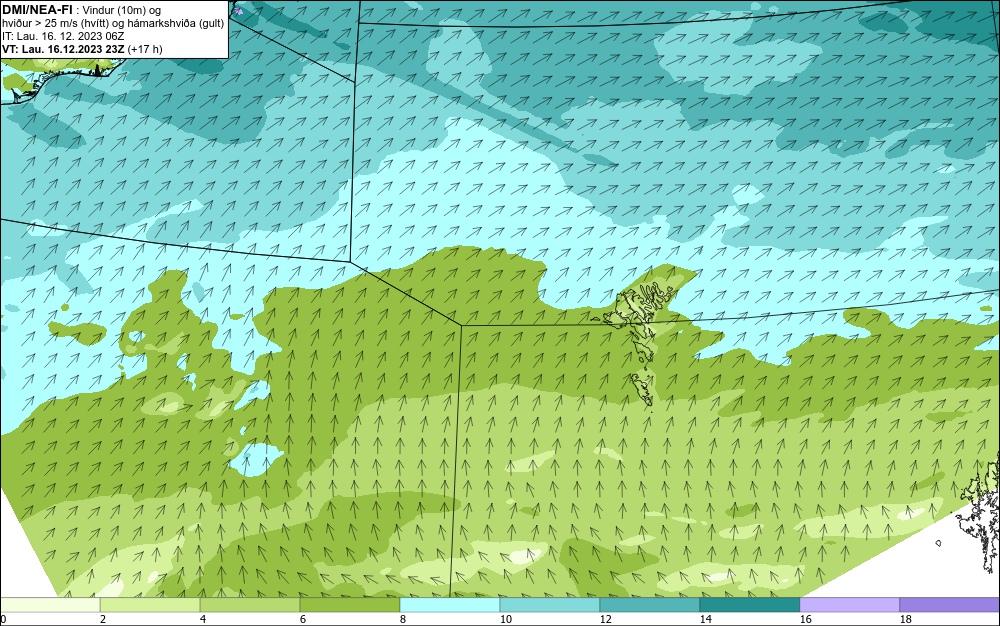Screen dimensions: 1000x626
Task: Click the '(+17 h)' forecast offset text
Action: tap(145, 49)
